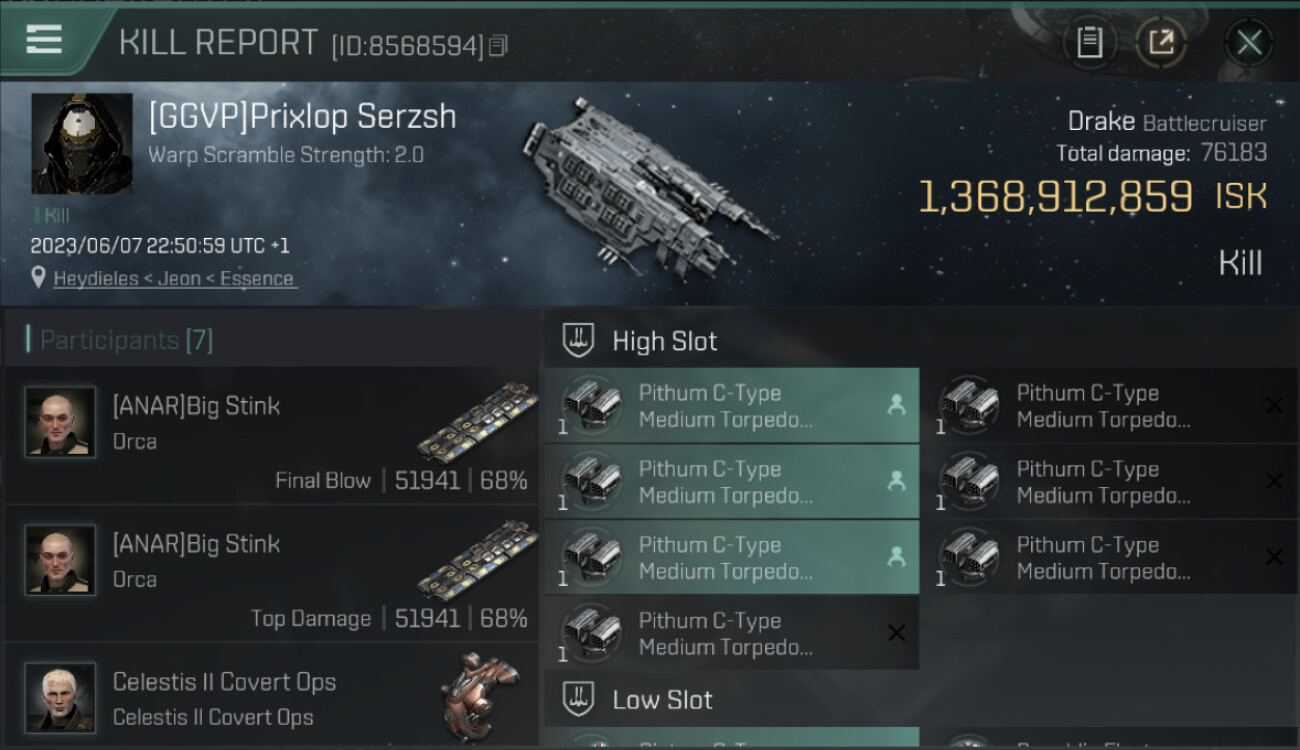Click X mark on top right launcher

pyautogui.click(x=1274, y=405)
